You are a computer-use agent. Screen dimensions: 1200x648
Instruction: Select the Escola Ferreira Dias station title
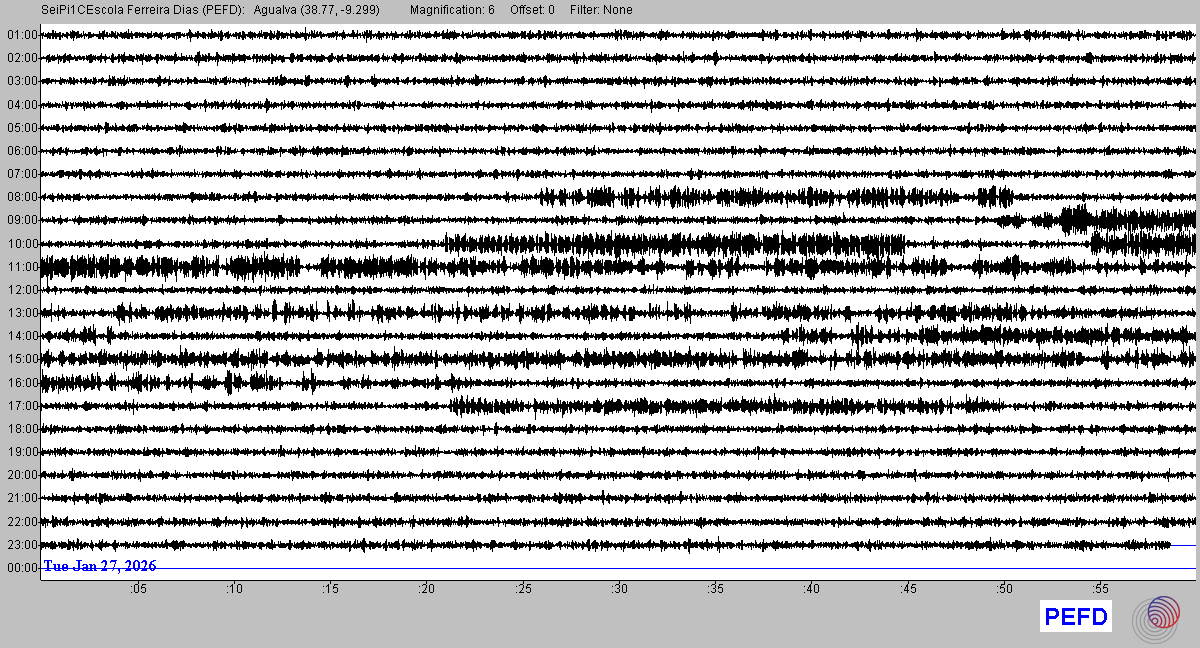[x=142, y=10]
